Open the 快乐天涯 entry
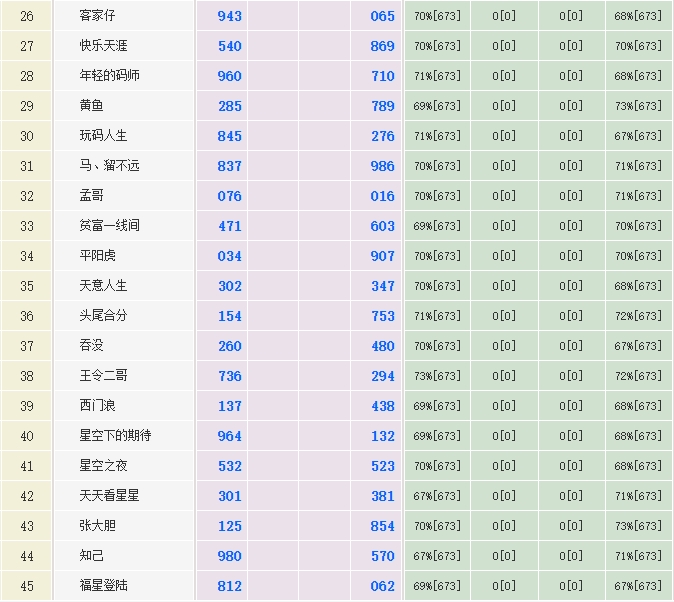This screenshot has width=674, height=602. point(104,46)
